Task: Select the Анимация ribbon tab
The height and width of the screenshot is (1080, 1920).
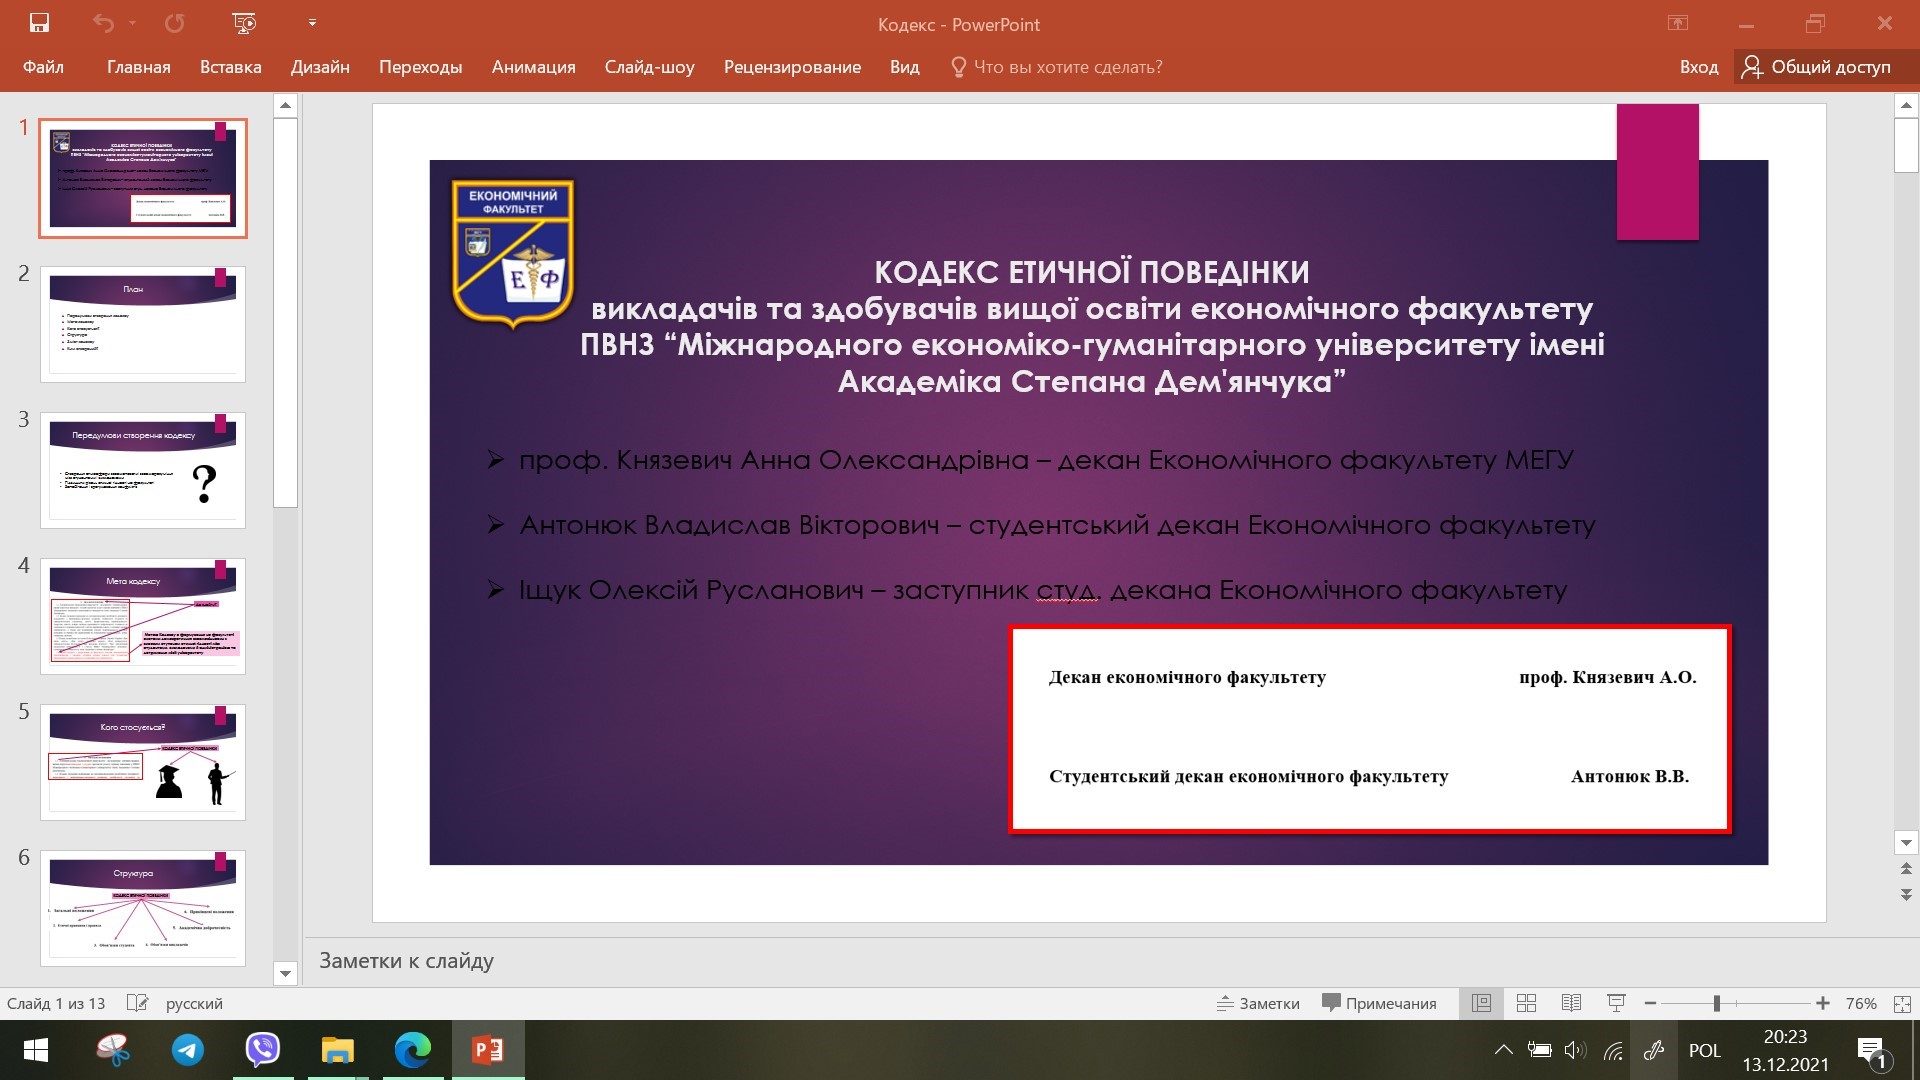Action: 533,67
